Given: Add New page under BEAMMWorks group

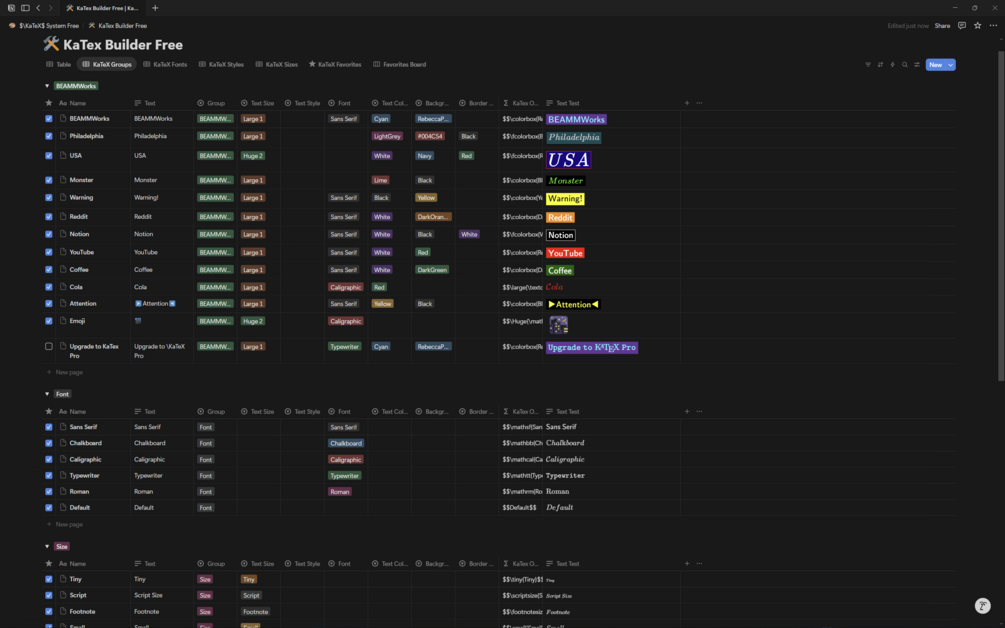Looking at the screenshot, I should (65, 372).
